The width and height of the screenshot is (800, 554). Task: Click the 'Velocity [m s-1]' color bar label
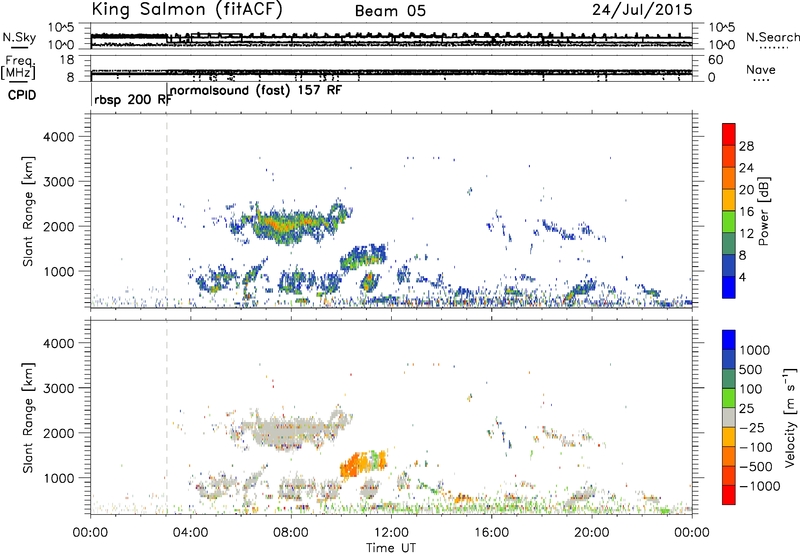[x=790, y=417]
